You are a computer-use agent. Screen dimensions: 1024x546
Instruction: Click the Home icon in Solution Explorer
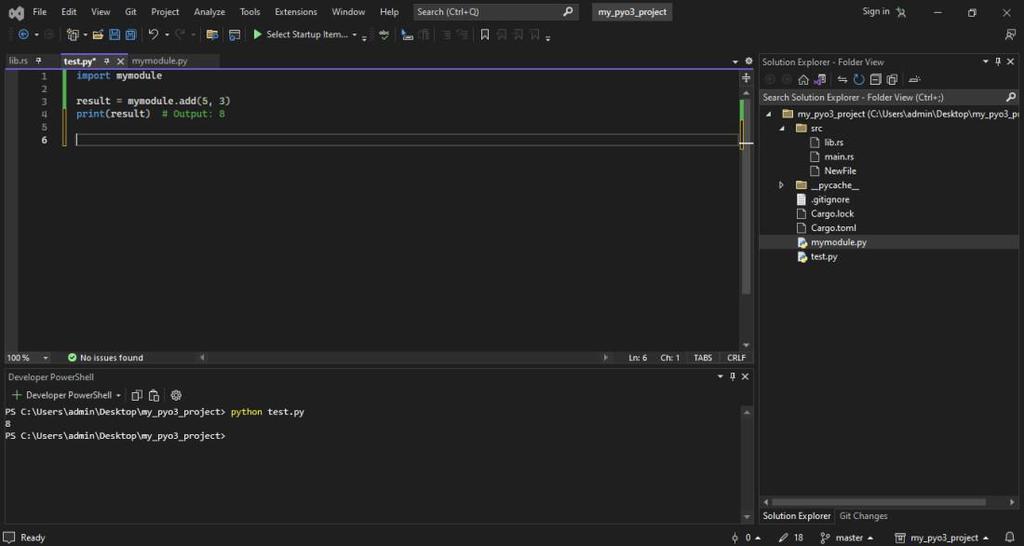click(x=803, y=80)
